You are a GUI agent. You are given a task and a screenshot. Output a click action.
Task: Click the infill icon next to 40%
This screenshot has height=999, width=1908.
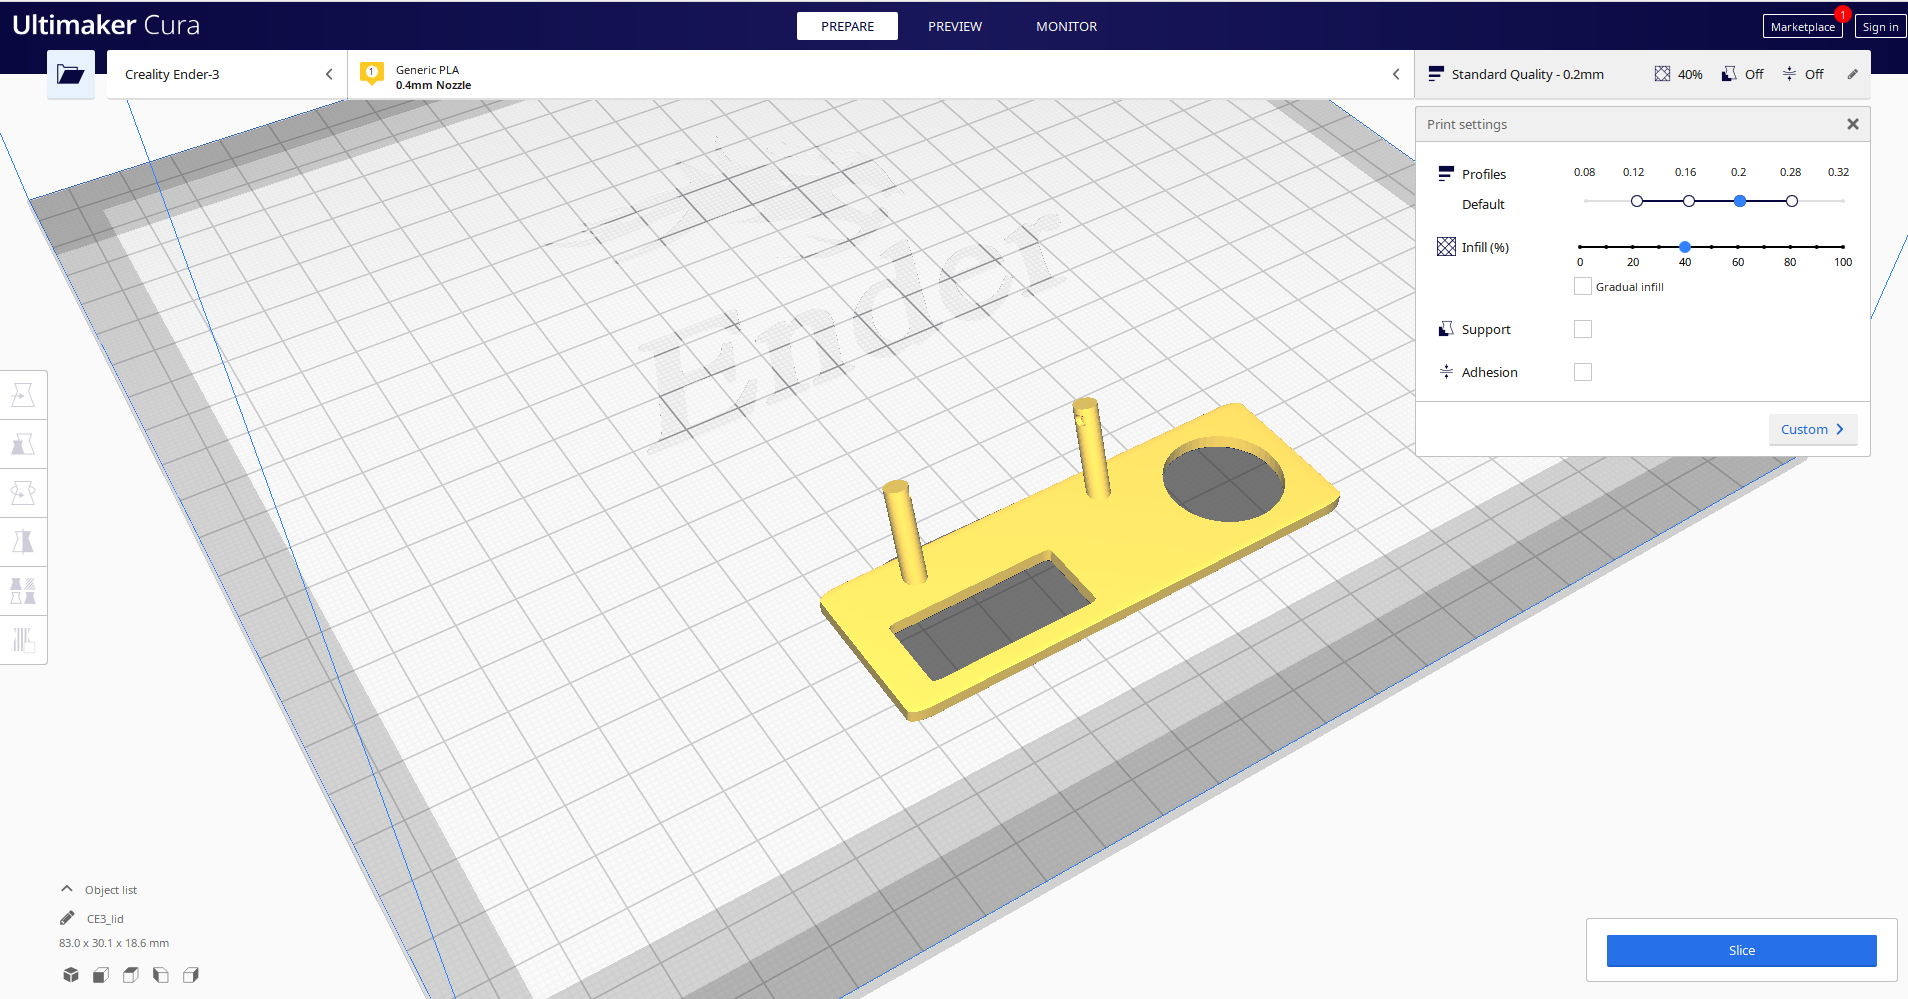tap(1662, 74)
